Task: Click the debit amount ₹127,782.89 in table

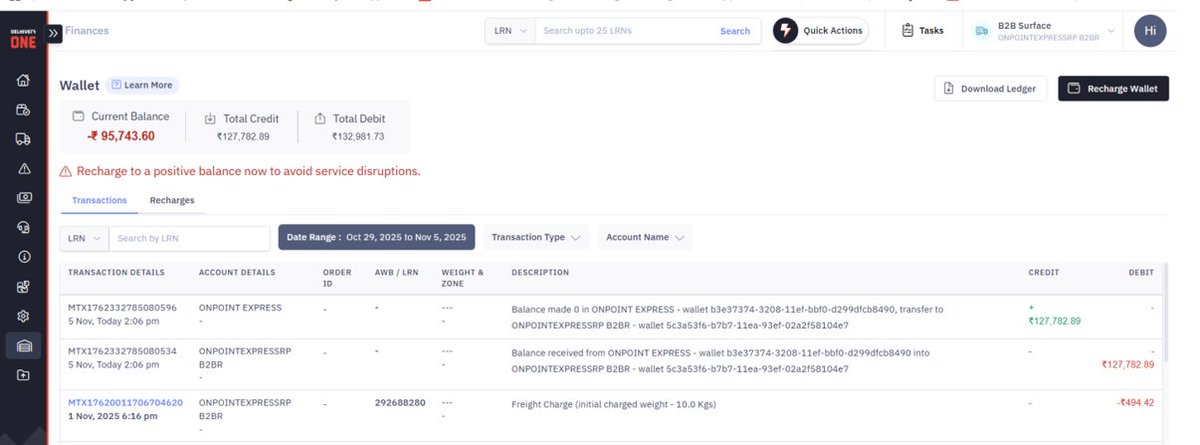Action: point(1127,365)
